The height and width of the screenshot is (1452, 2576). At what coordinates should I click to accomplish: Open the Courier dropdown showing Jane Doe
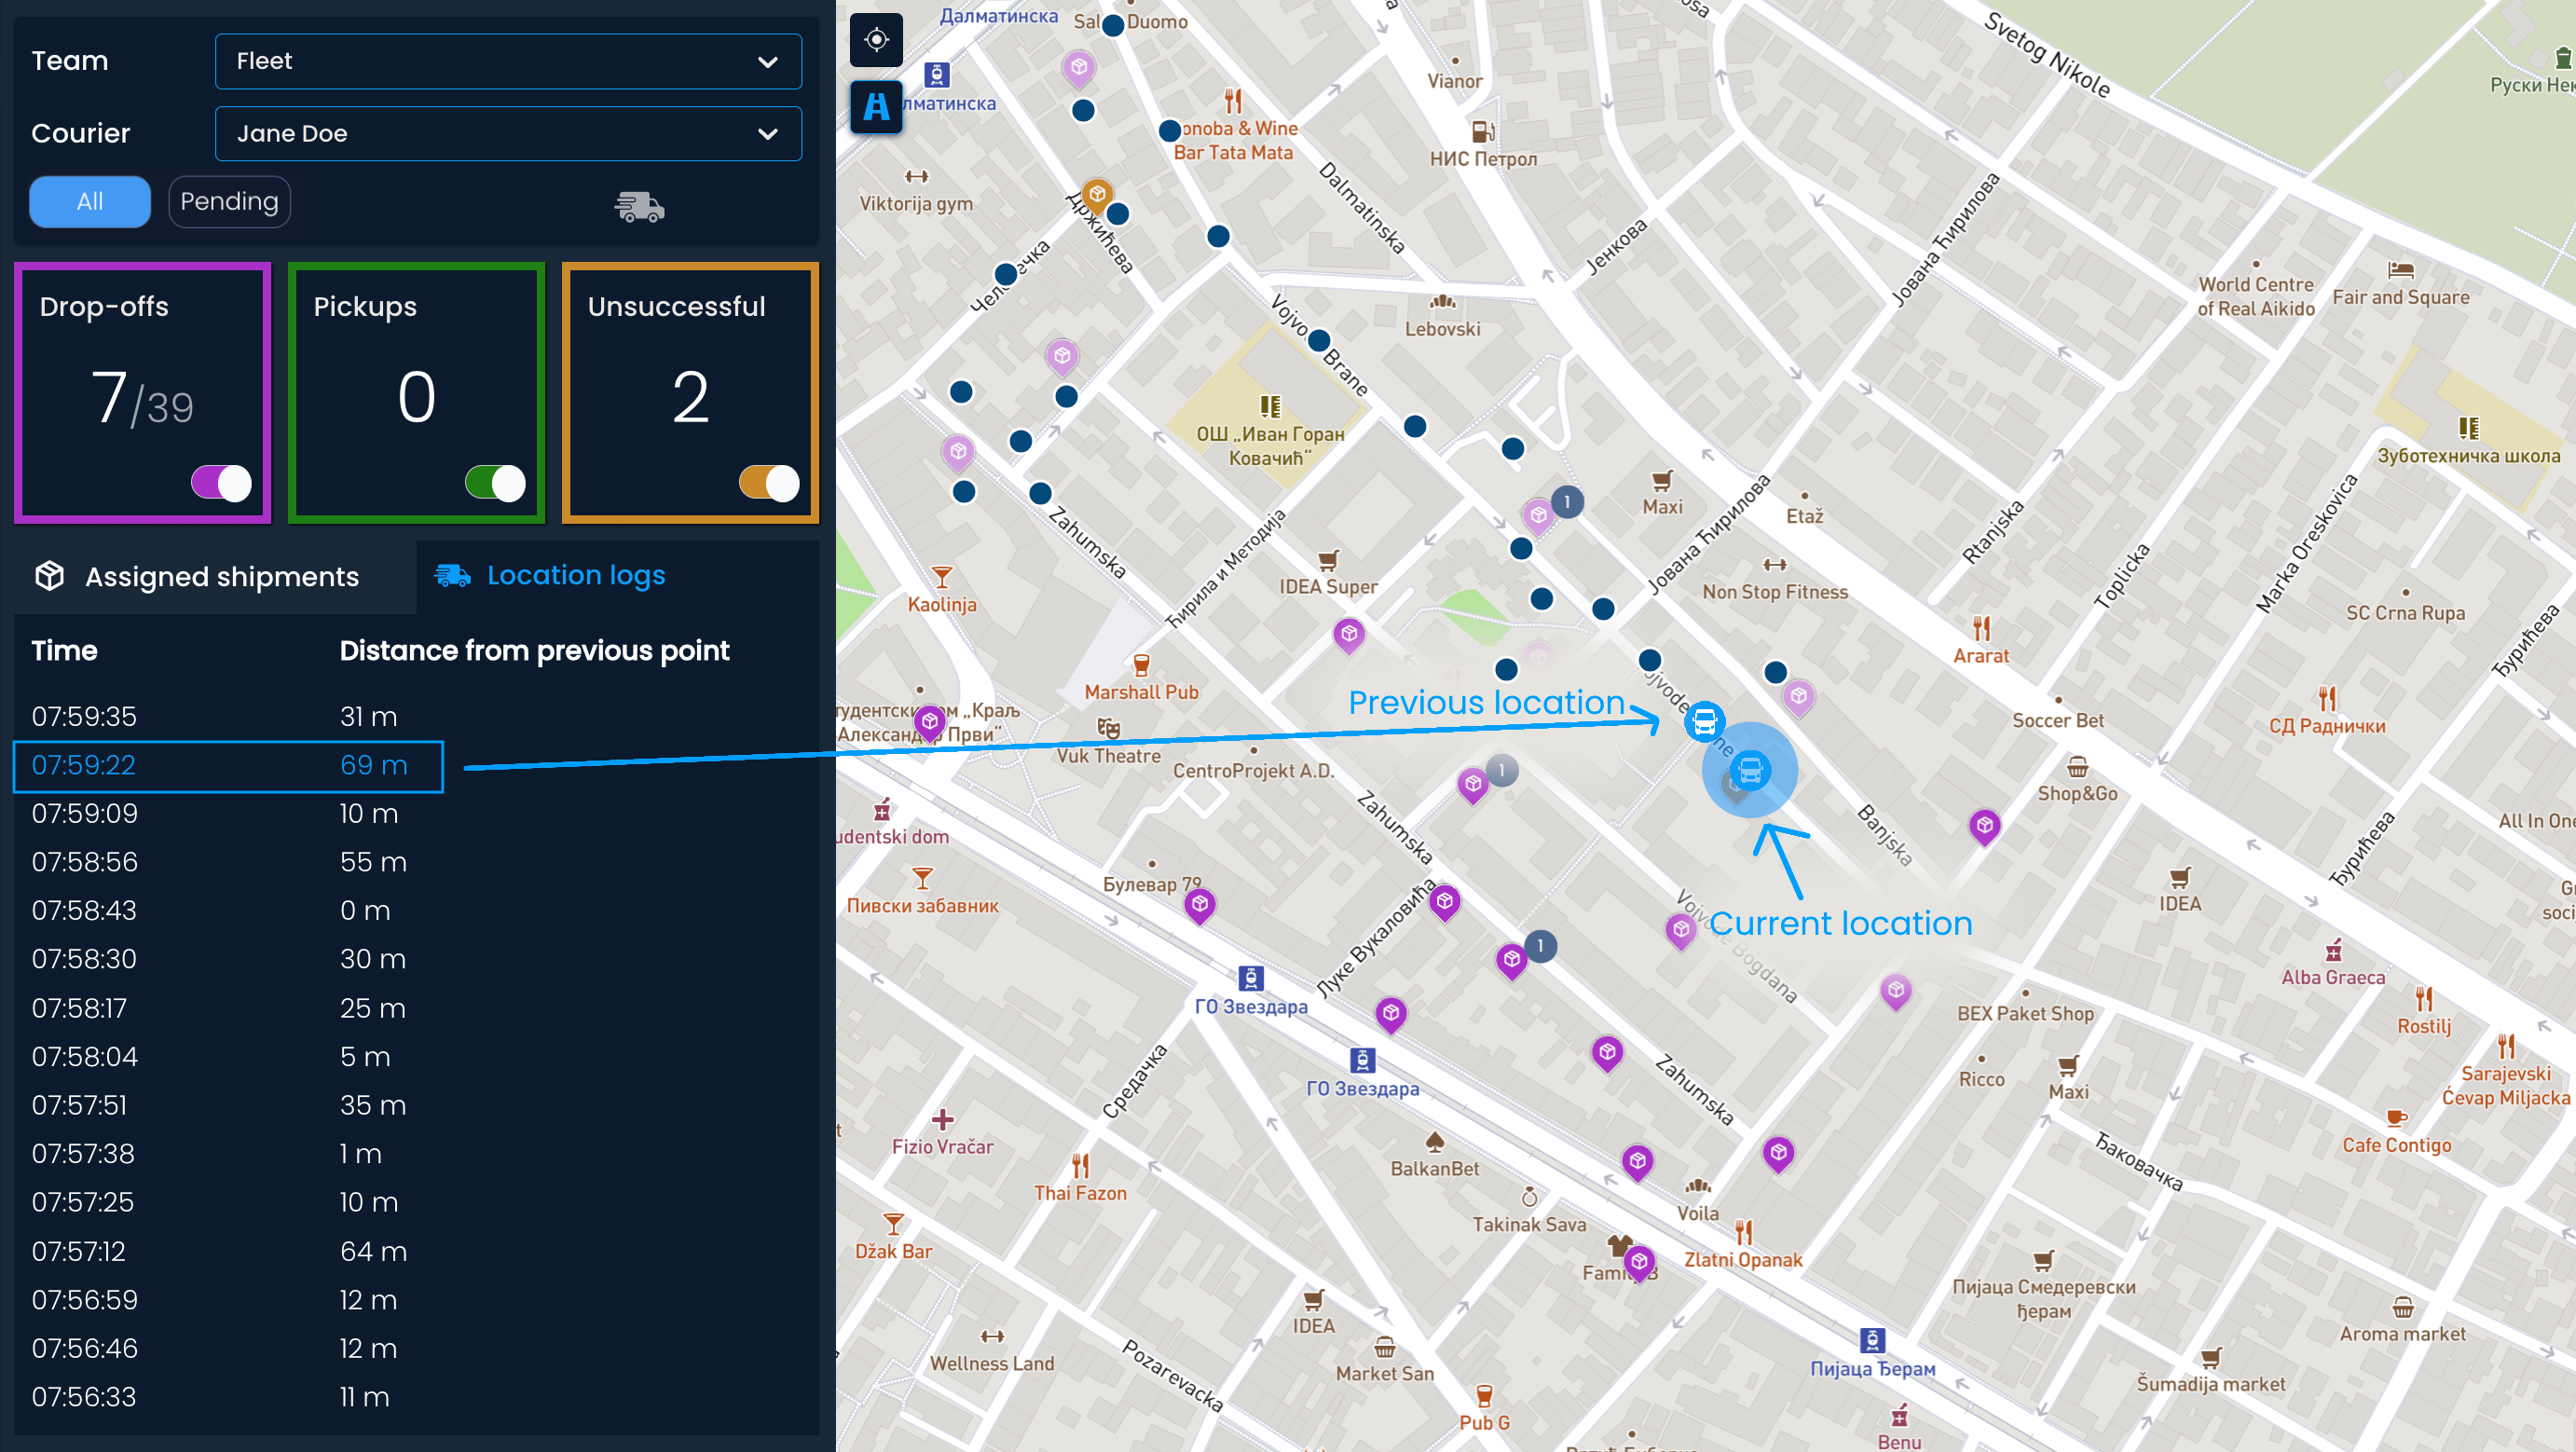click(x=508, y=134)
